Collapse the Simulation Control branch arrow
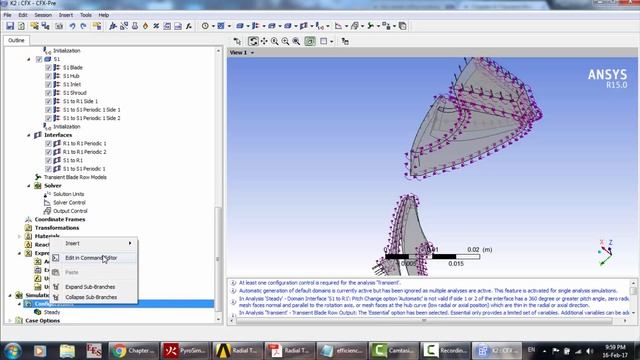Image resolution: width=640 pixels, height=360 pixels. click(x=10, y=295)
